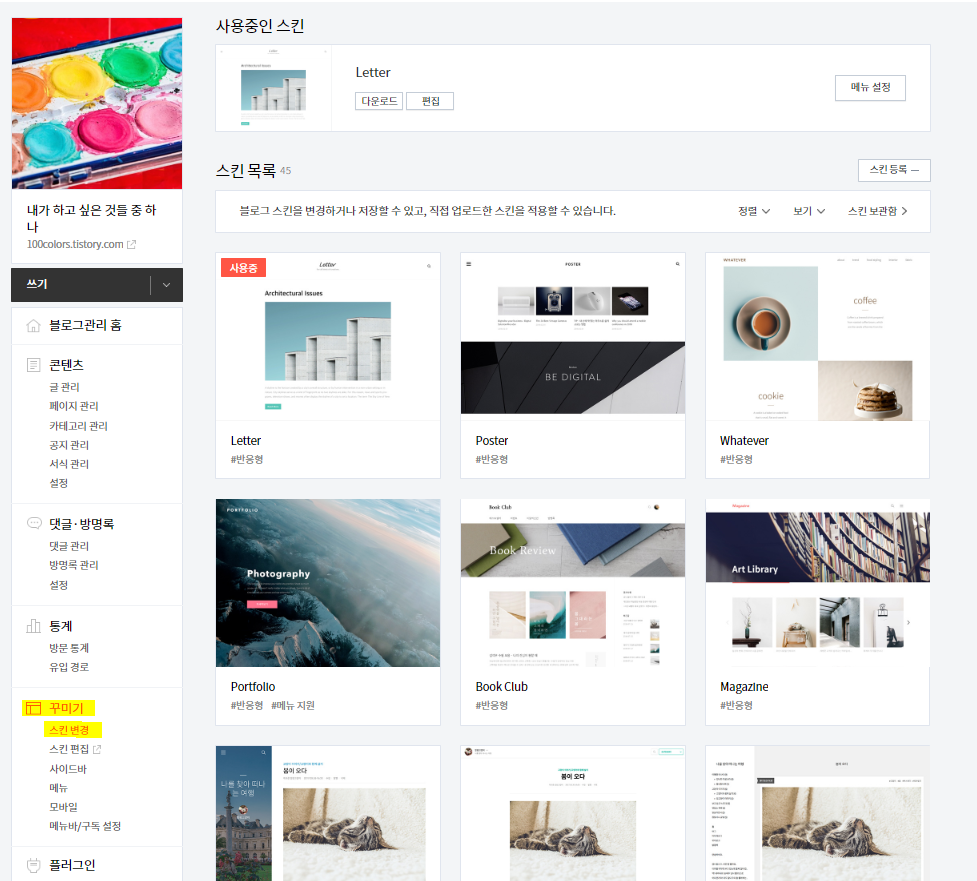Open 사이드바 menu item
This screenshot has height=881, width=977.
pyautogui.click(x=68, y=769)
